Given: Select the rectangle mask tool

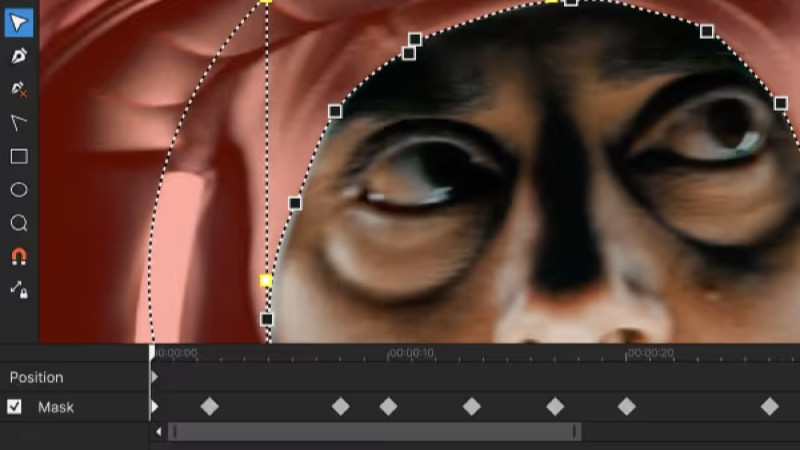Looking at the screenshot, I should point(19,156).
